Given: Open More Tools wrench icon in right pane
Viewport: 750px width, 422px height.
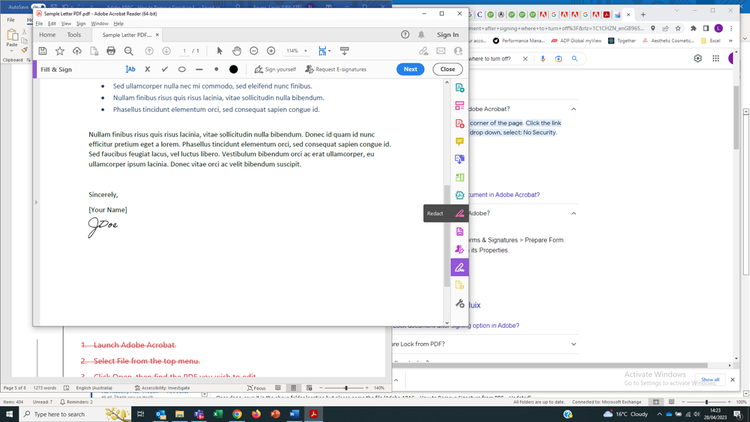Looking at the screenshot, I should [x=460, y=303].
